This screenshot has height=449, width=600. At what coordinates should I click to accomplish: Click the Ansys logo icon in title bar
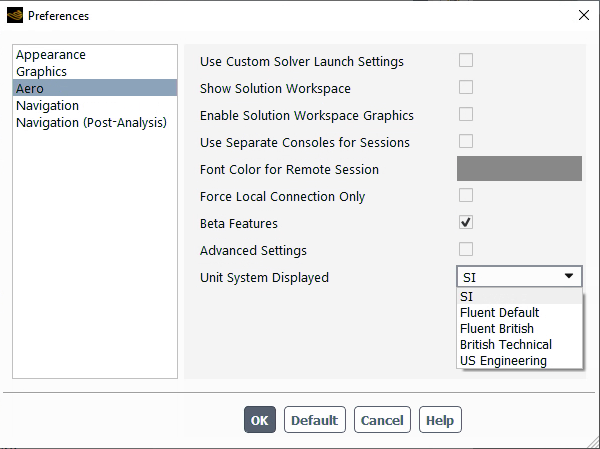[x=14, y=15]
